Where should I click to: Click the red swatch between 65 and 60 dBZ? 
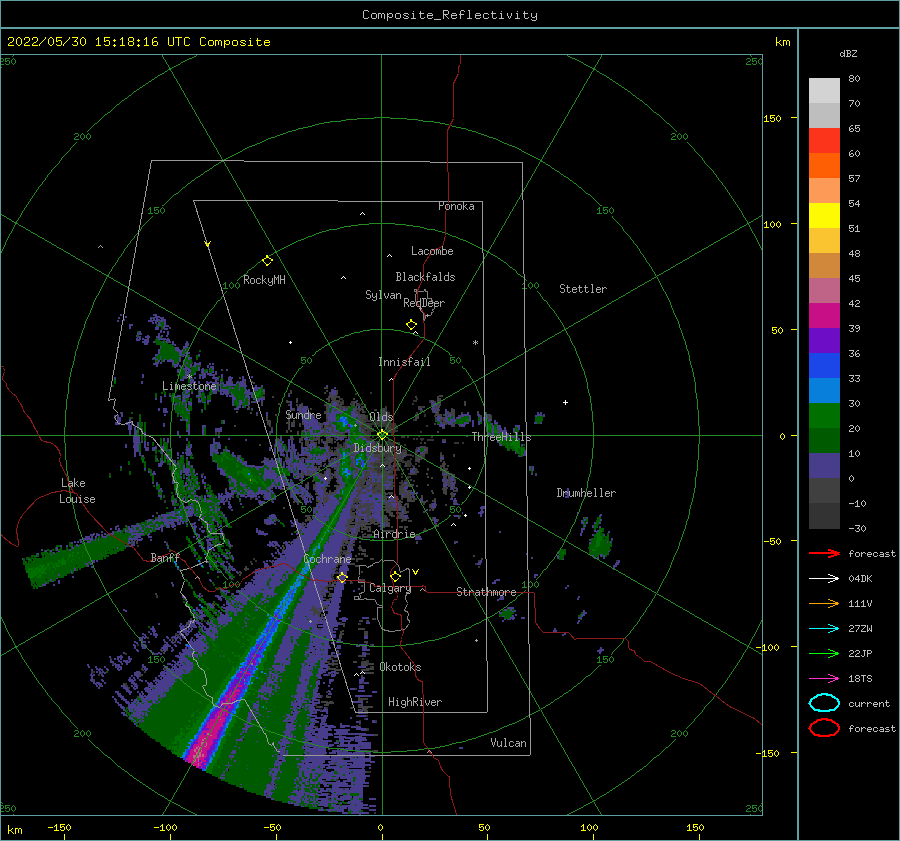(824, 141)
